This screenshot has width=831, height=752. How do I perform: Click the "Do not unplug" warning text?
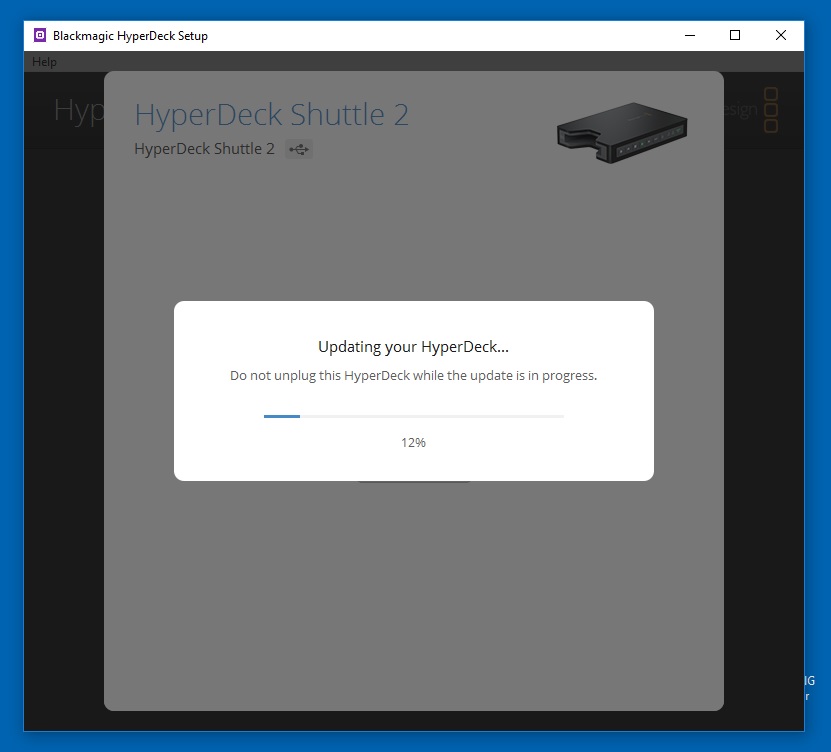pyautogui.click(x=413, y=376)
